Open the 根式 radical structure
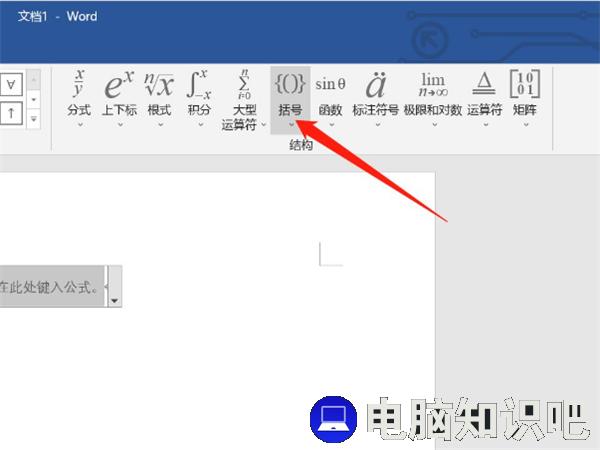The image size is (600, 450). click(159, 99)
